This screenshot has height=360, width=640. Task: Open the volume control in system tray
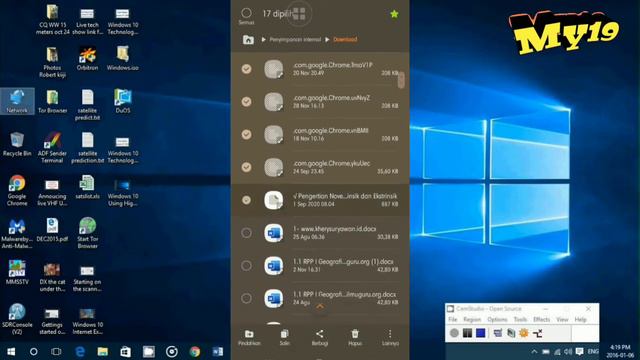568,351
